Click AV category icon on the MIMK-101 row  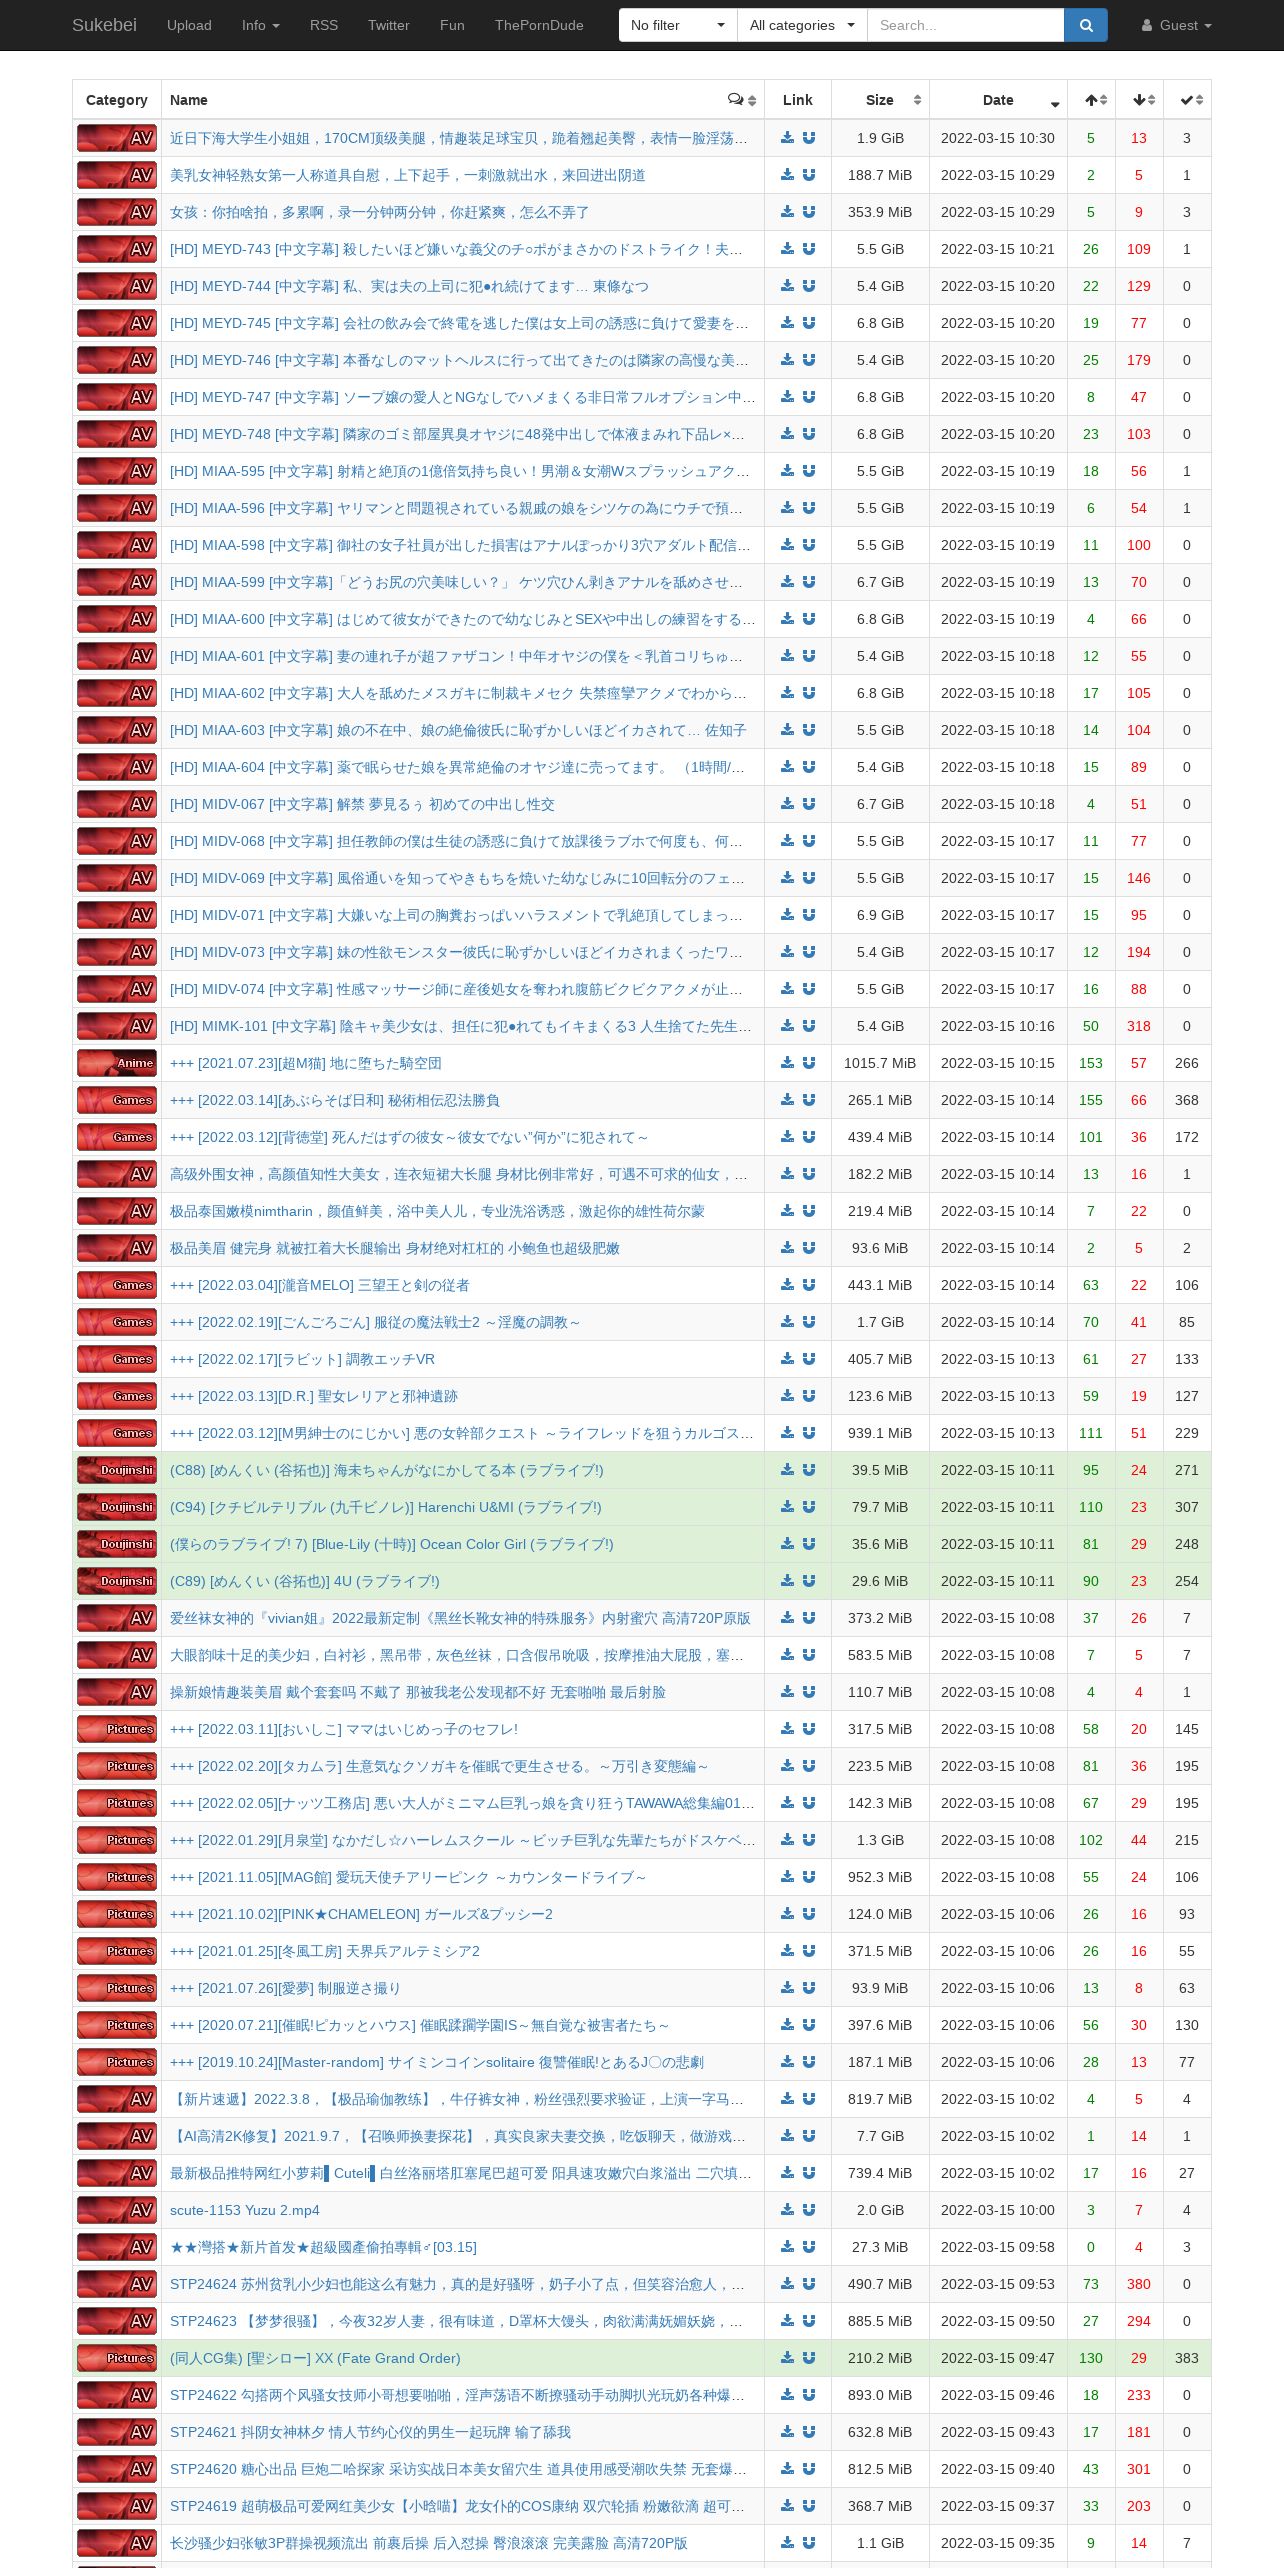pyautogui.click(x=117, y=1026)
